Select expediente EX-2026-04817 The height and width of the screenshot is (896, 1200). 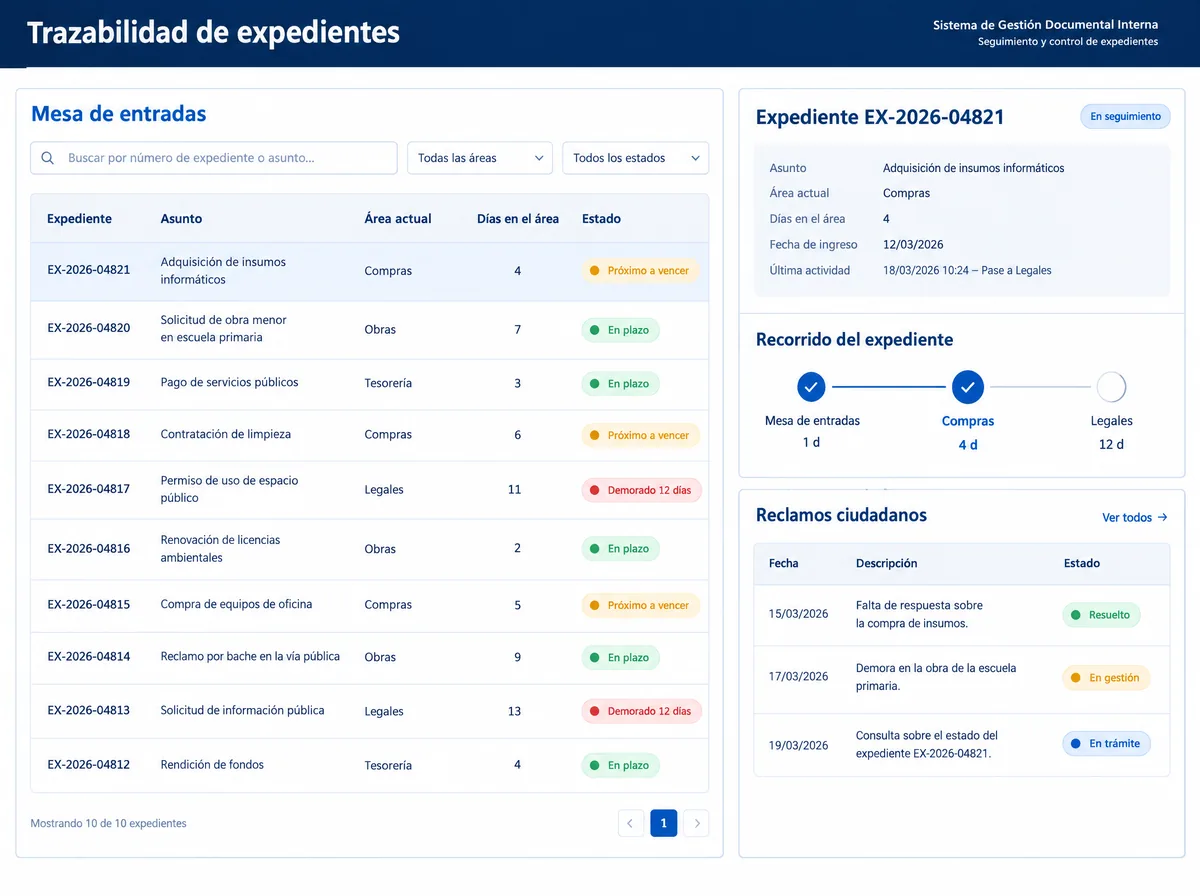(370, 490)
